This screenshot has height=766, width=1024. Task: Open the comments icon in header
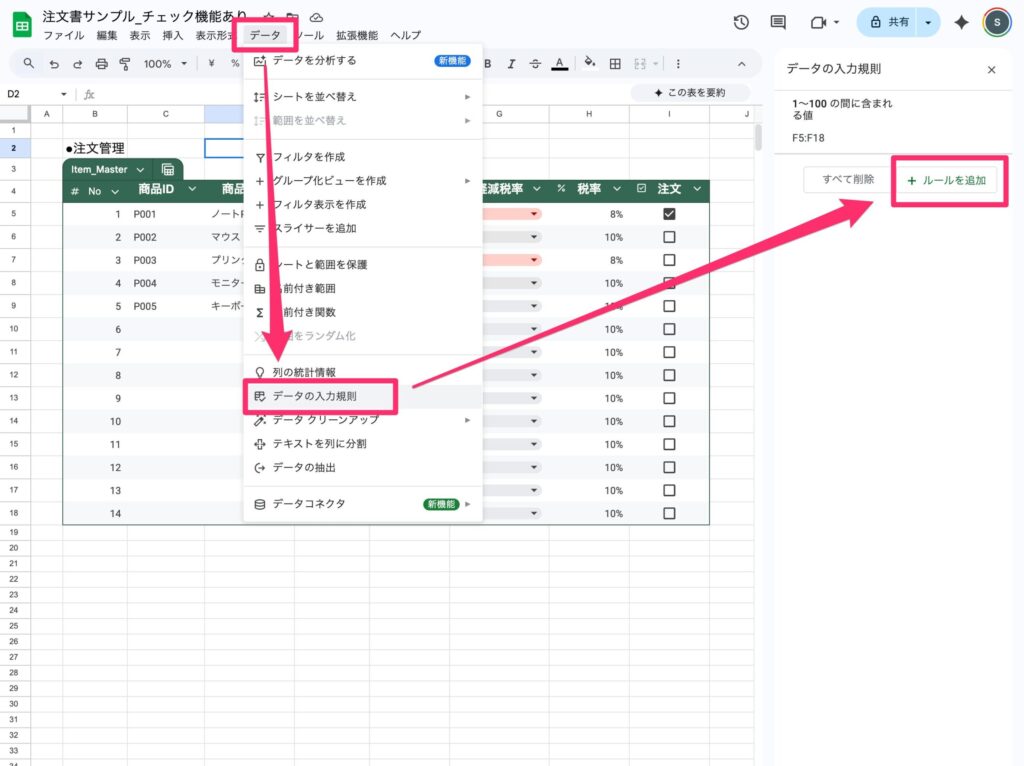pyautogui.click(x=778, y=22)
